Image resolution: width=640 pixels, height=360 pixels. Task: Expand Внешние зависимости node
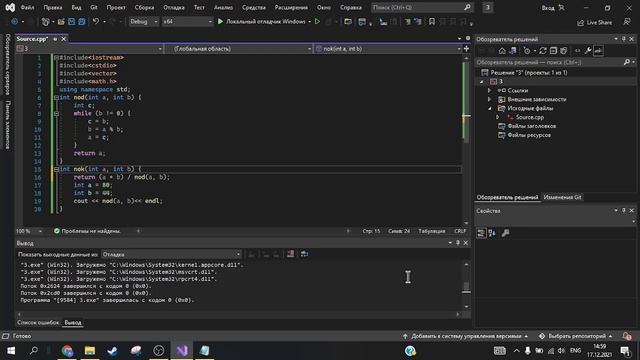[x=489, y=99]
